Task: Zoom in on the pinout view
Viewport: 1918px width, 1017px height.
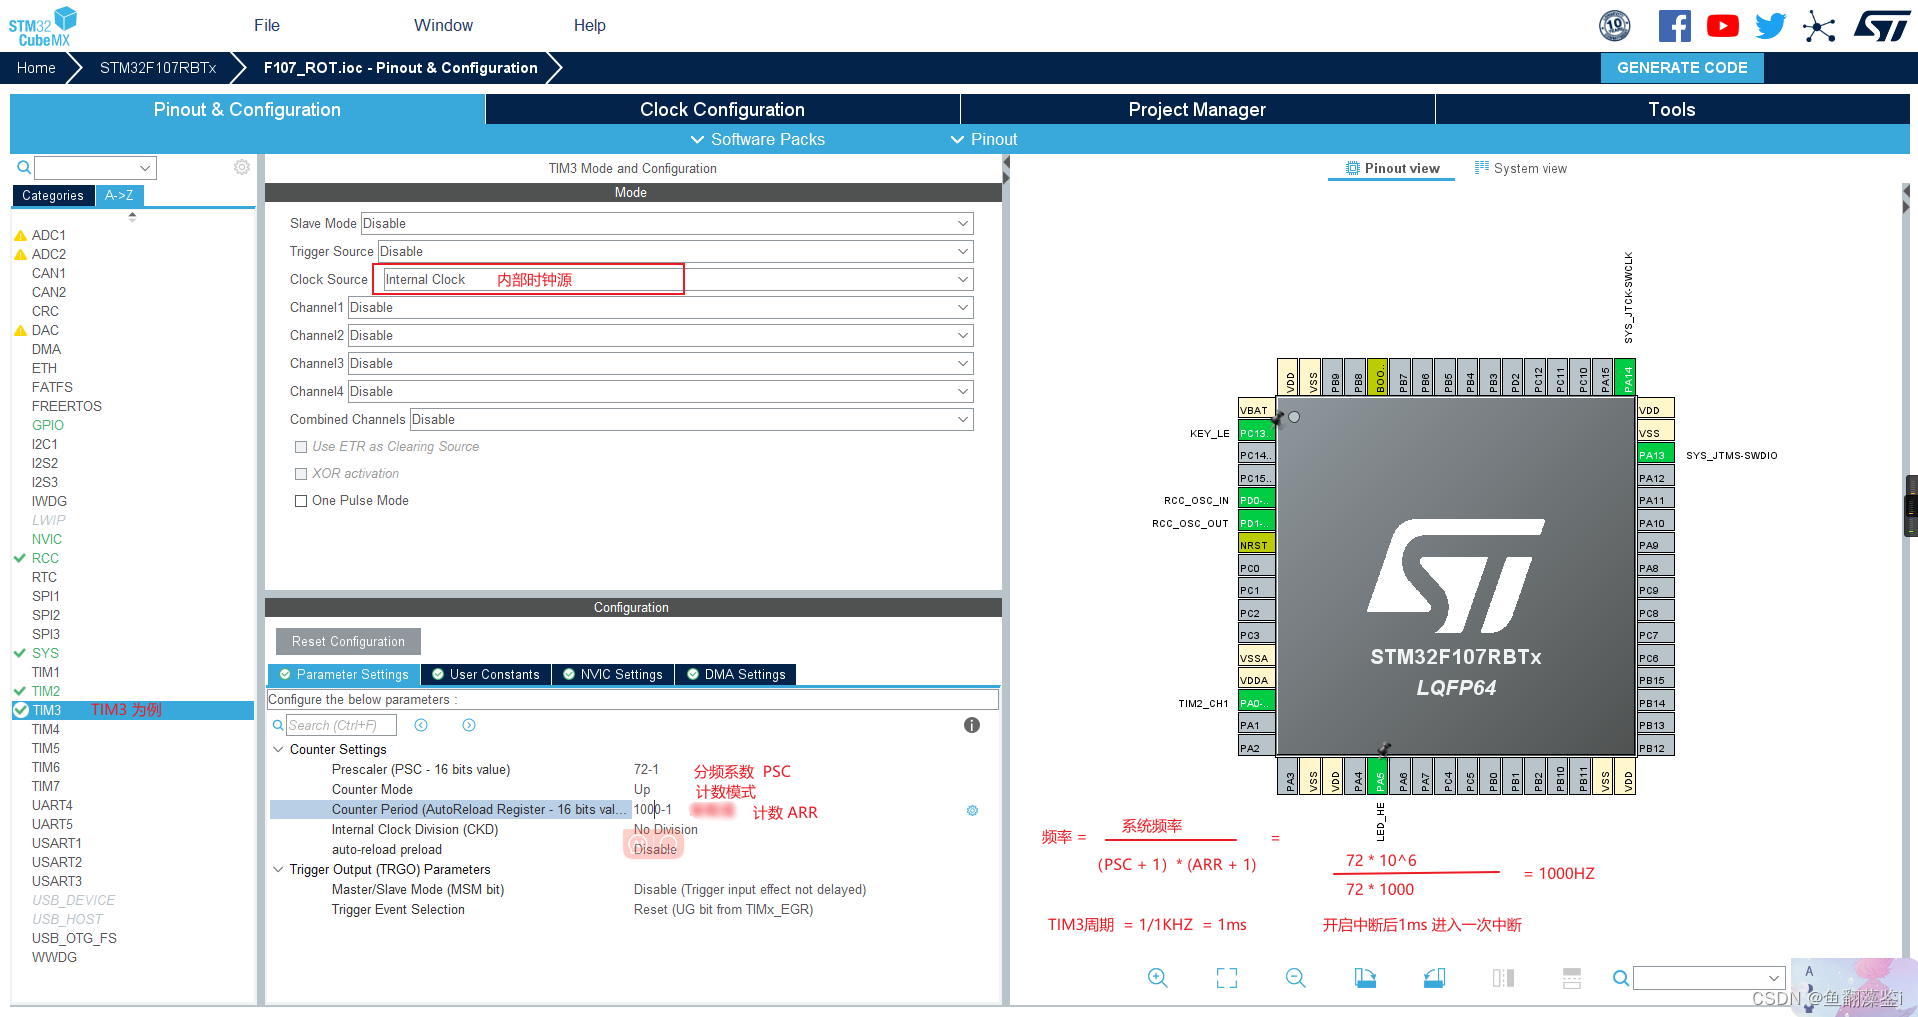Action: (x=1158, y=978)
